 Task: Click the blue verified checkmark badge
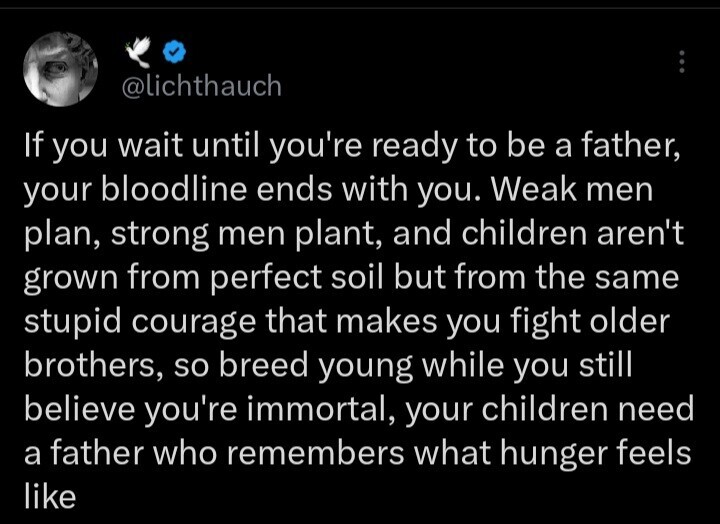(x=175, y=52)
